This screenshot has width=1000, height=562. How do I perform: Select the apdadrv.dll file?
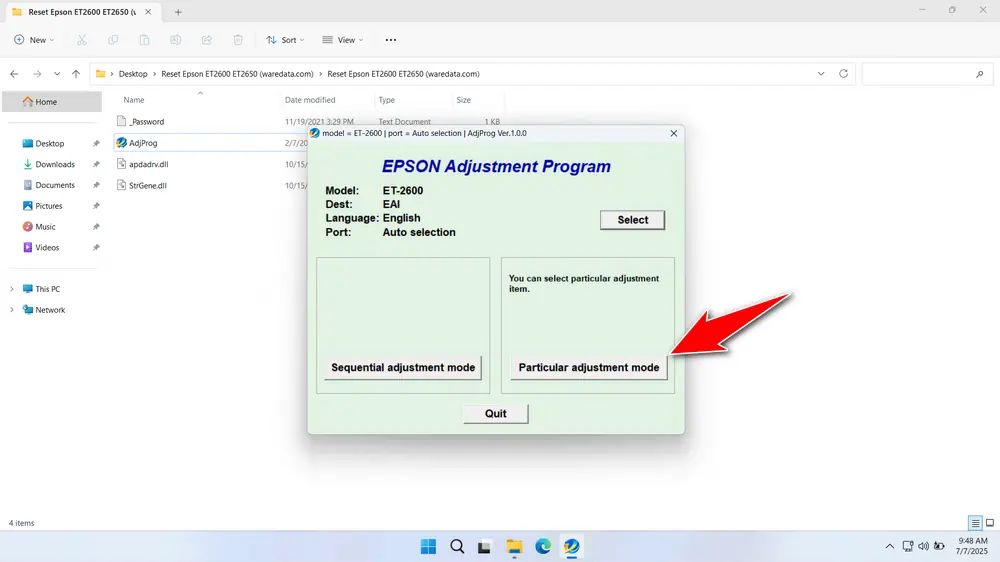coord(149,165)
